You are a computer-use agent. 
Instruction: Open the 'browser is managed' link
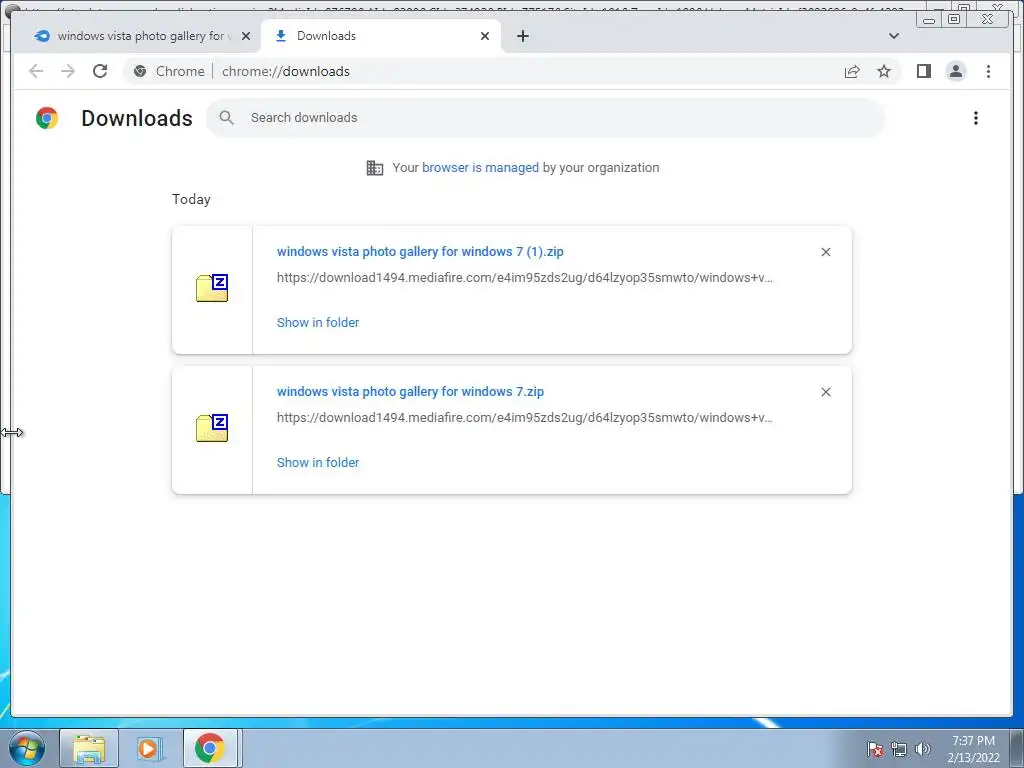point(480,168)
